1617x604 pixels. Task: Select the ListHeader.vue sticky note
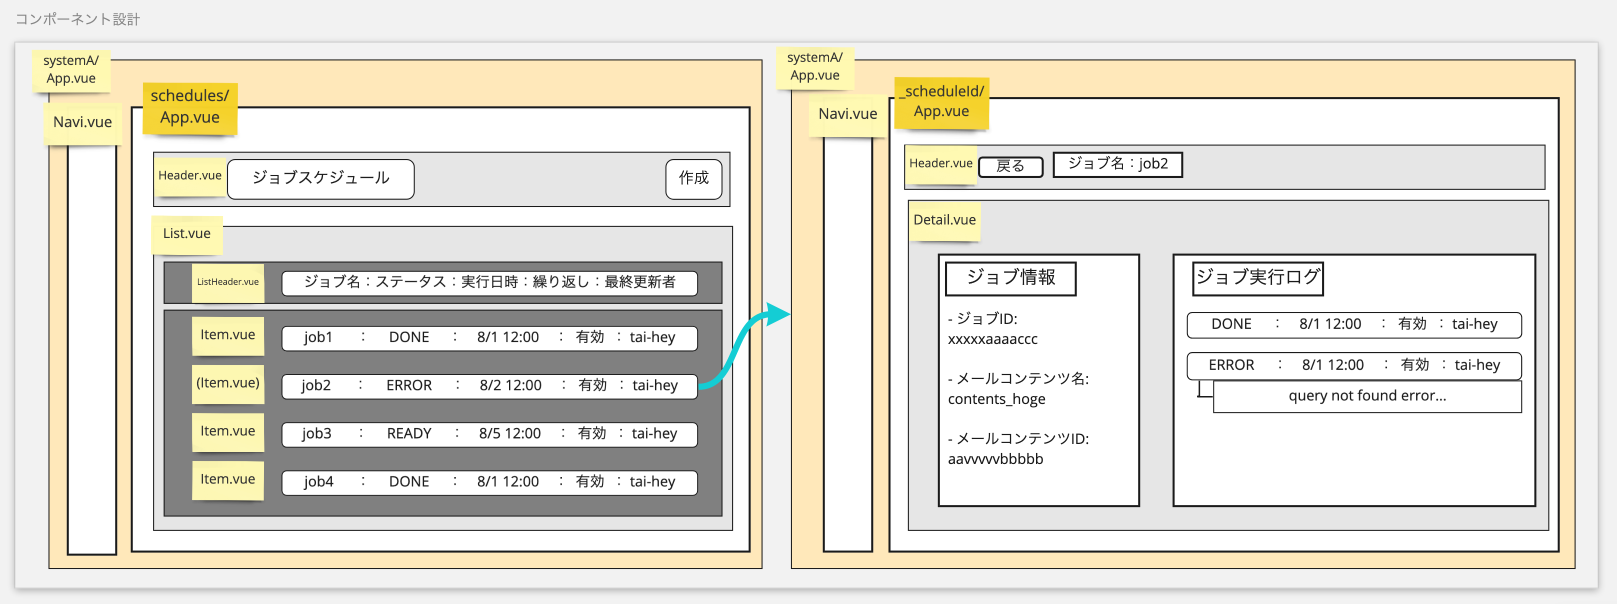pyautogui.click(x=227, y=282)
